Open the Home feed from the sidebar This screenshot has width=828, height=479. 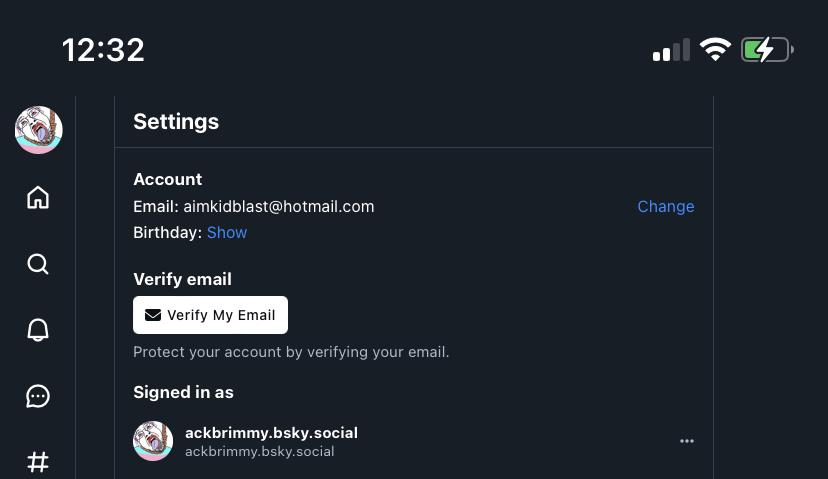click(38, 198)
